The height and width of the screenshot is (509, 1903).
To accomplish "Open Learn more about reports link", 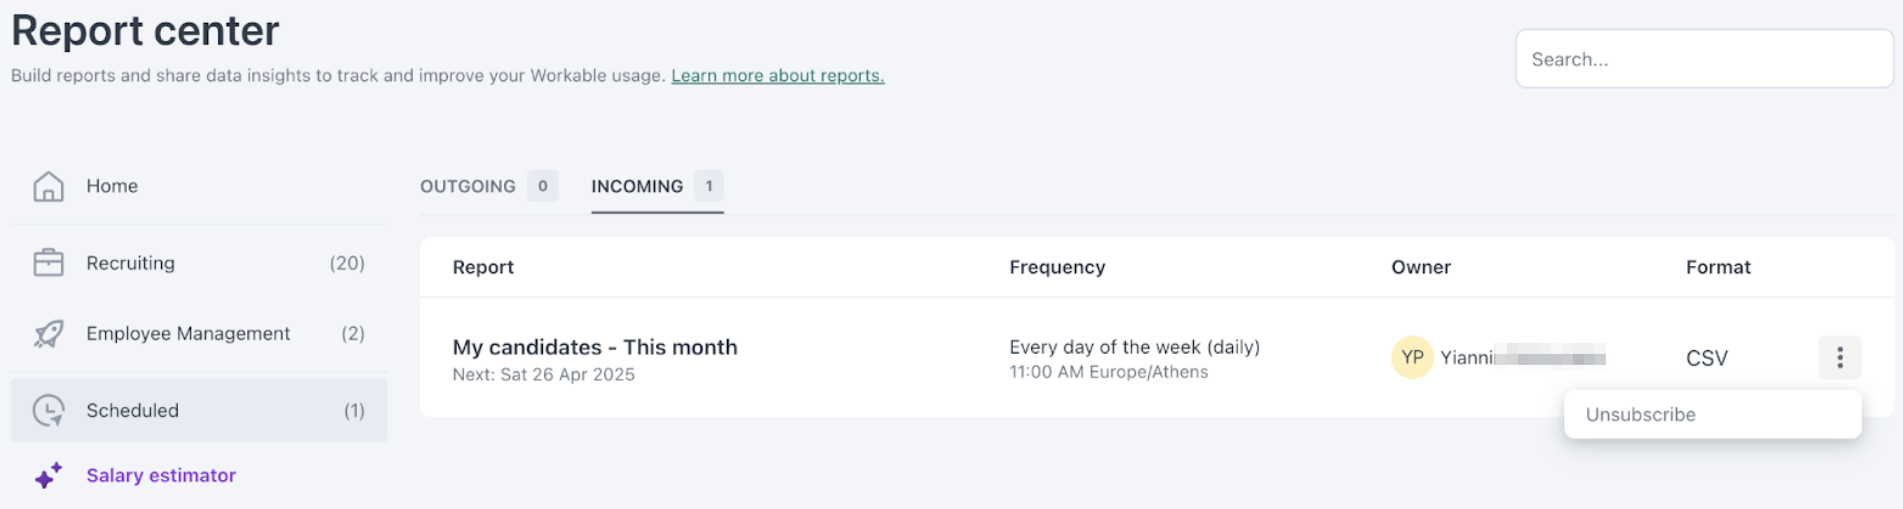I will (777, 76).
